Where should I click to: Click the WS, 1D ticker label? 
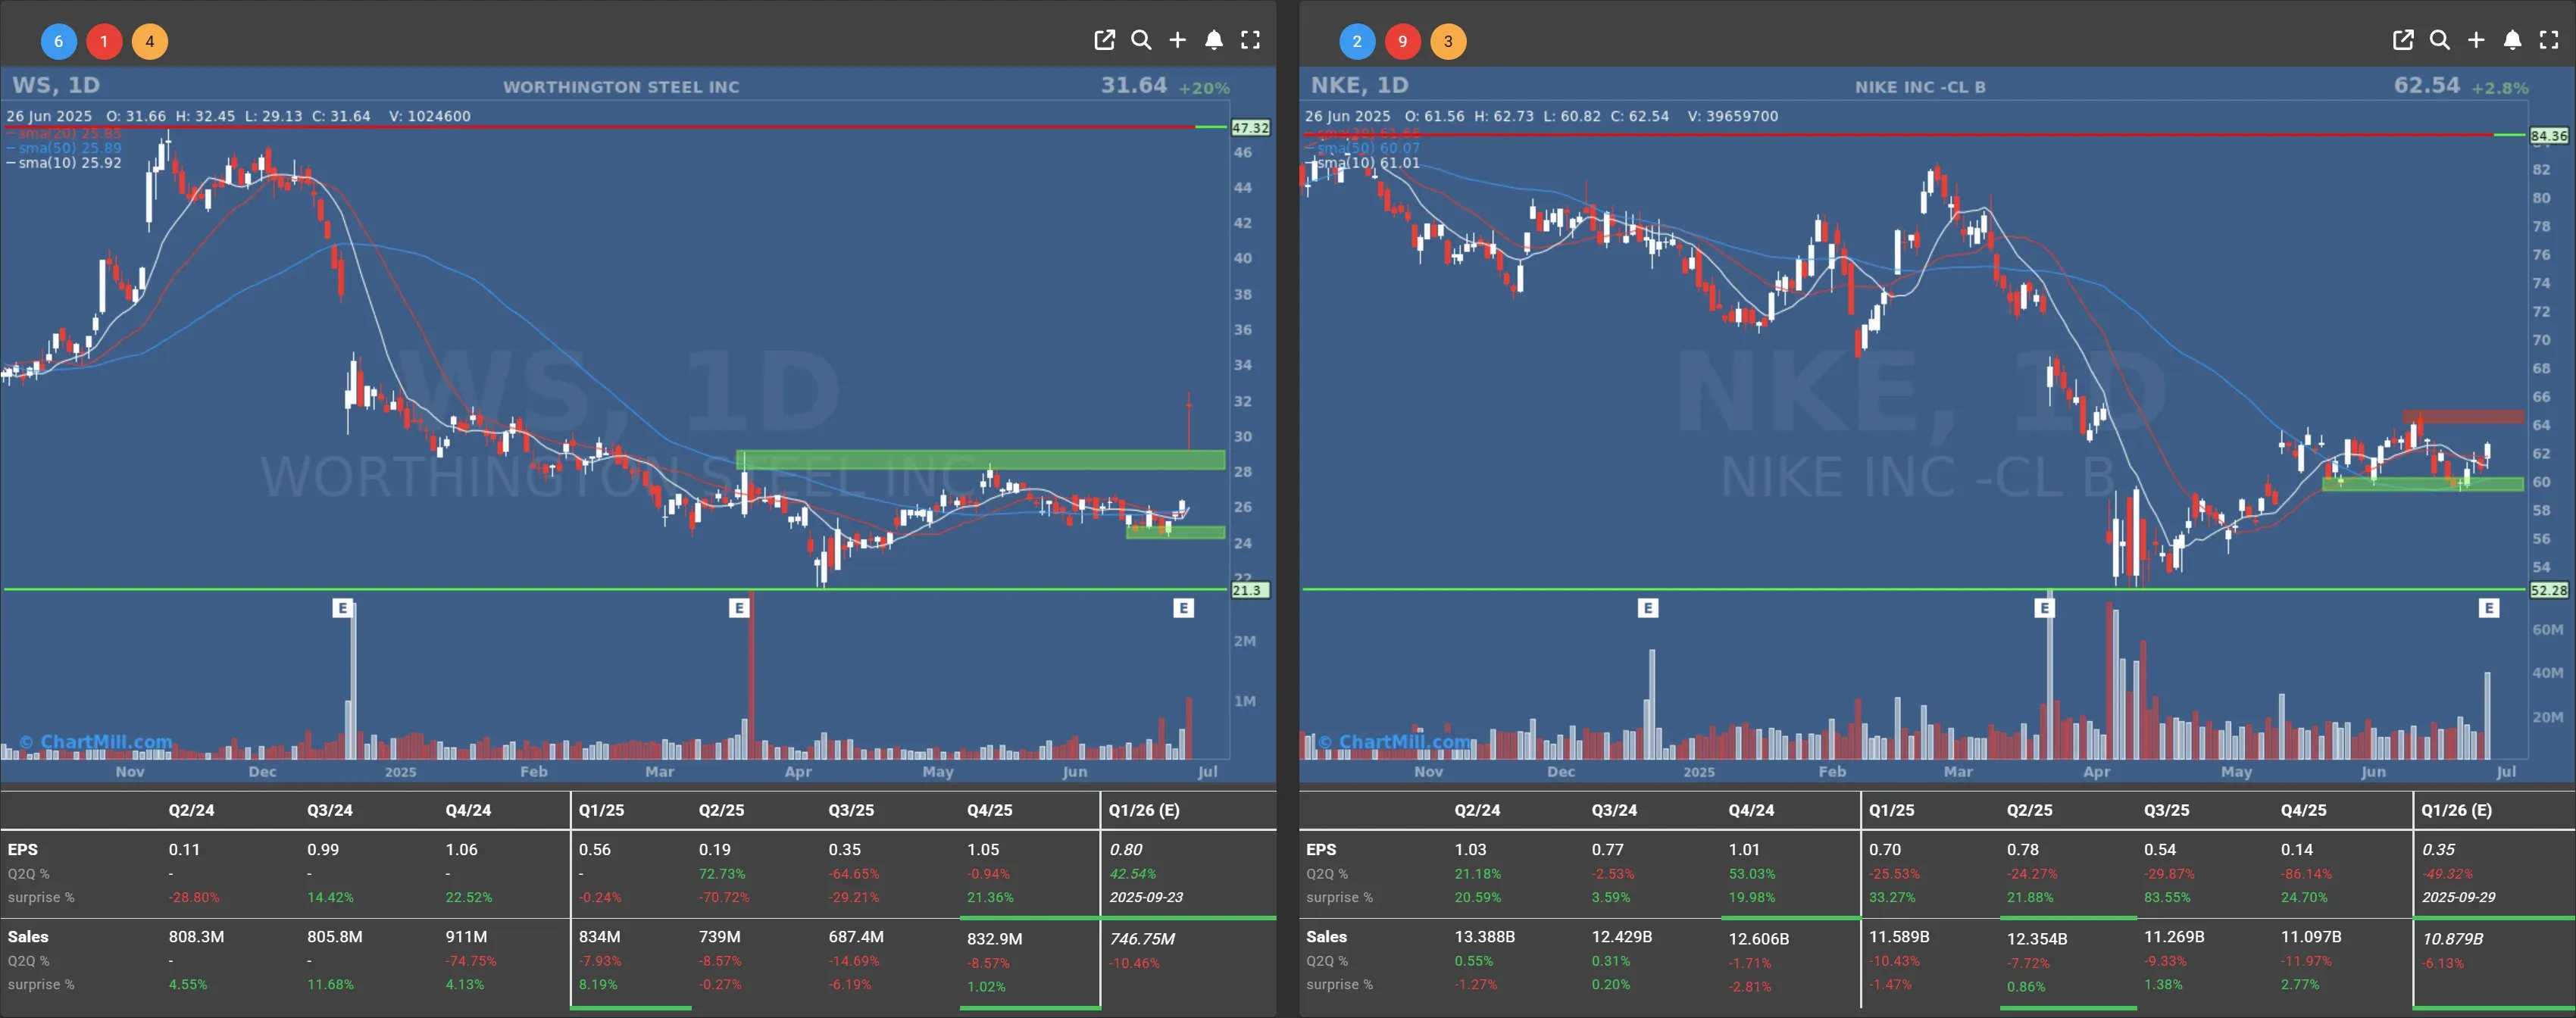pos(56,85)
